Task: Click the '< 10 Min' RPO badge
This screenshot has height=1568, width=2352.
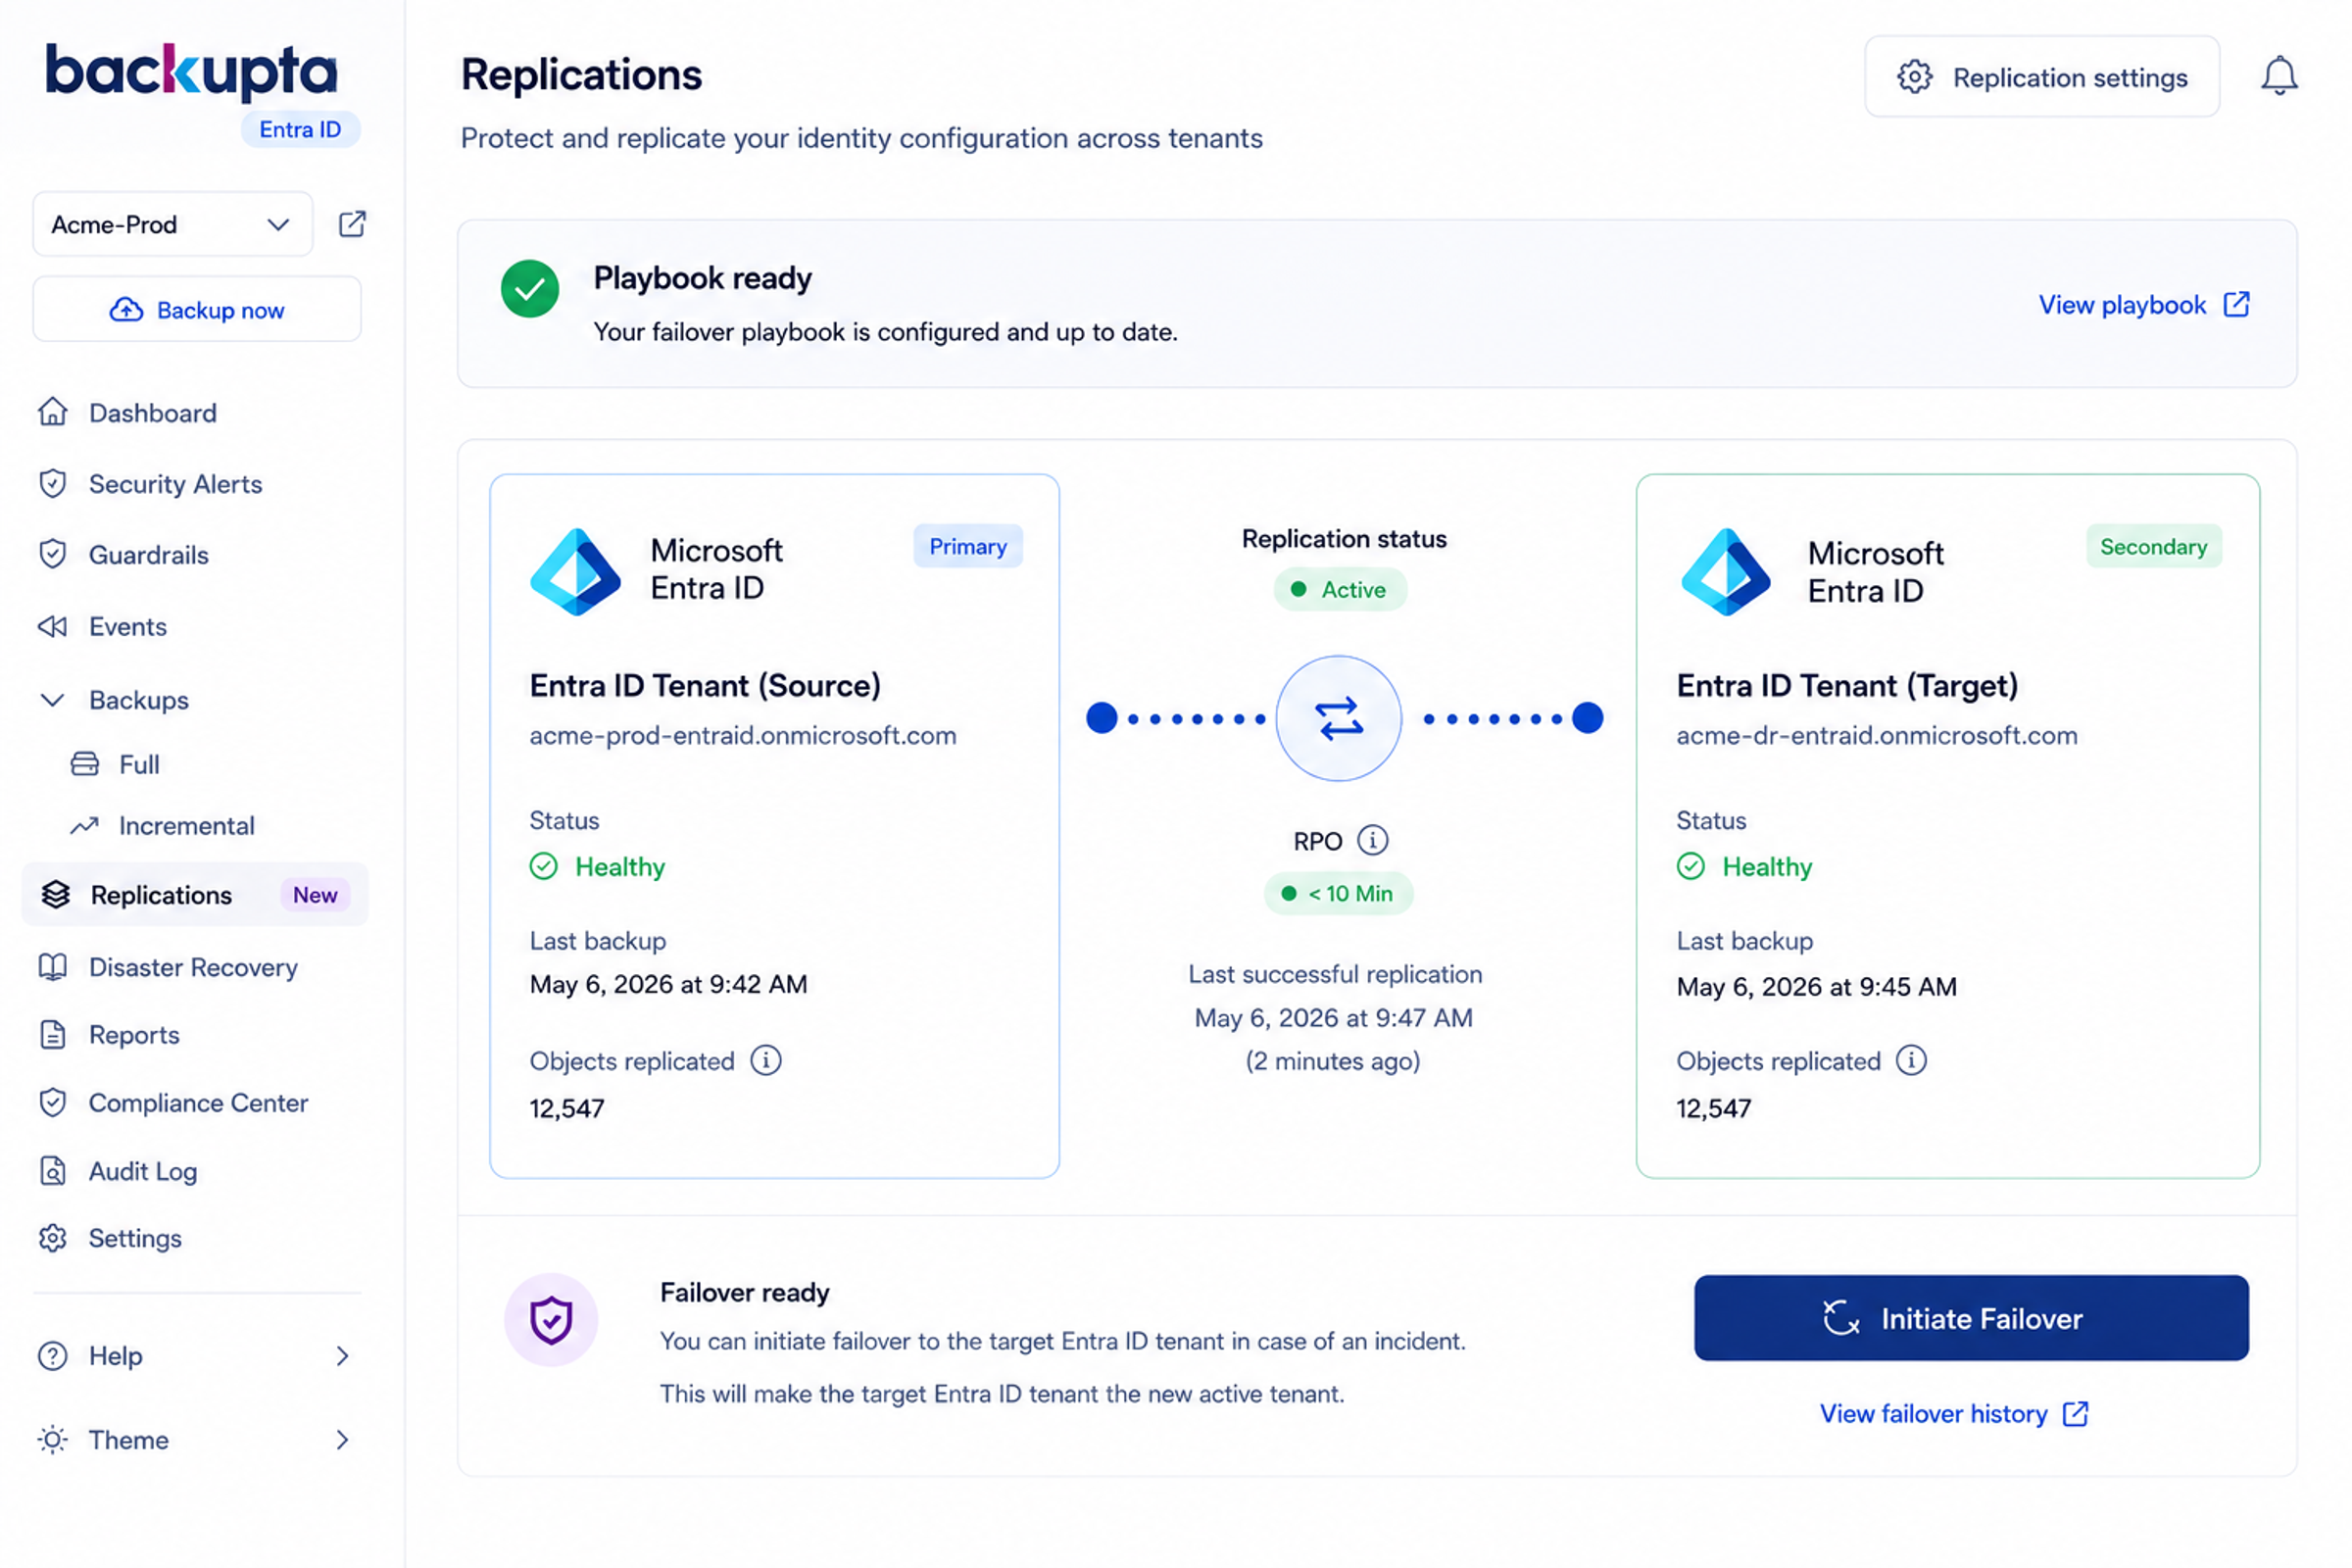Action: [1339, 893]
